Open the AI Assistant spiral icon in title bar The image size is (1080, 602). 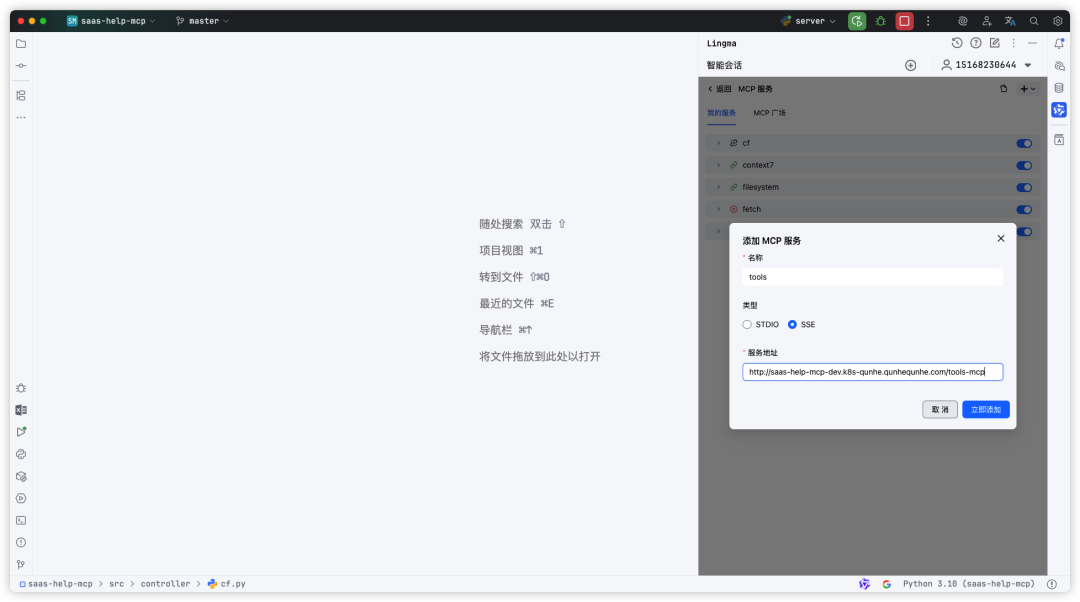coord(962,21)
